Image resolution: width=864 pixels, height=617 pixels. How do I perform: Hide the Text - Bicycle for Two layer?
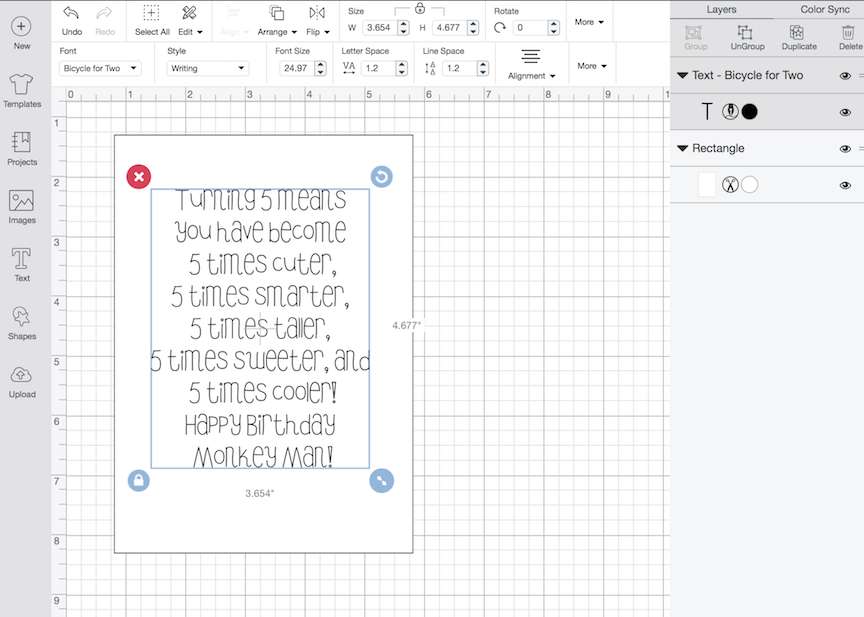click(x=845, y=75)
